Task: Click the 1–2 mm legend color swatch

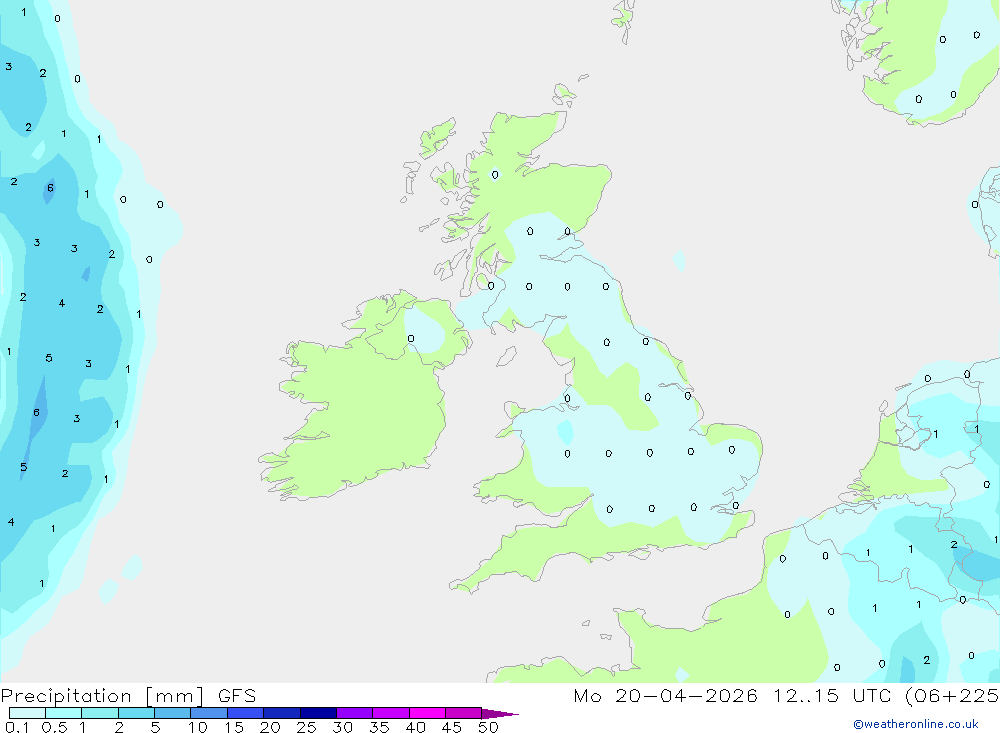Action: (100, 713)
